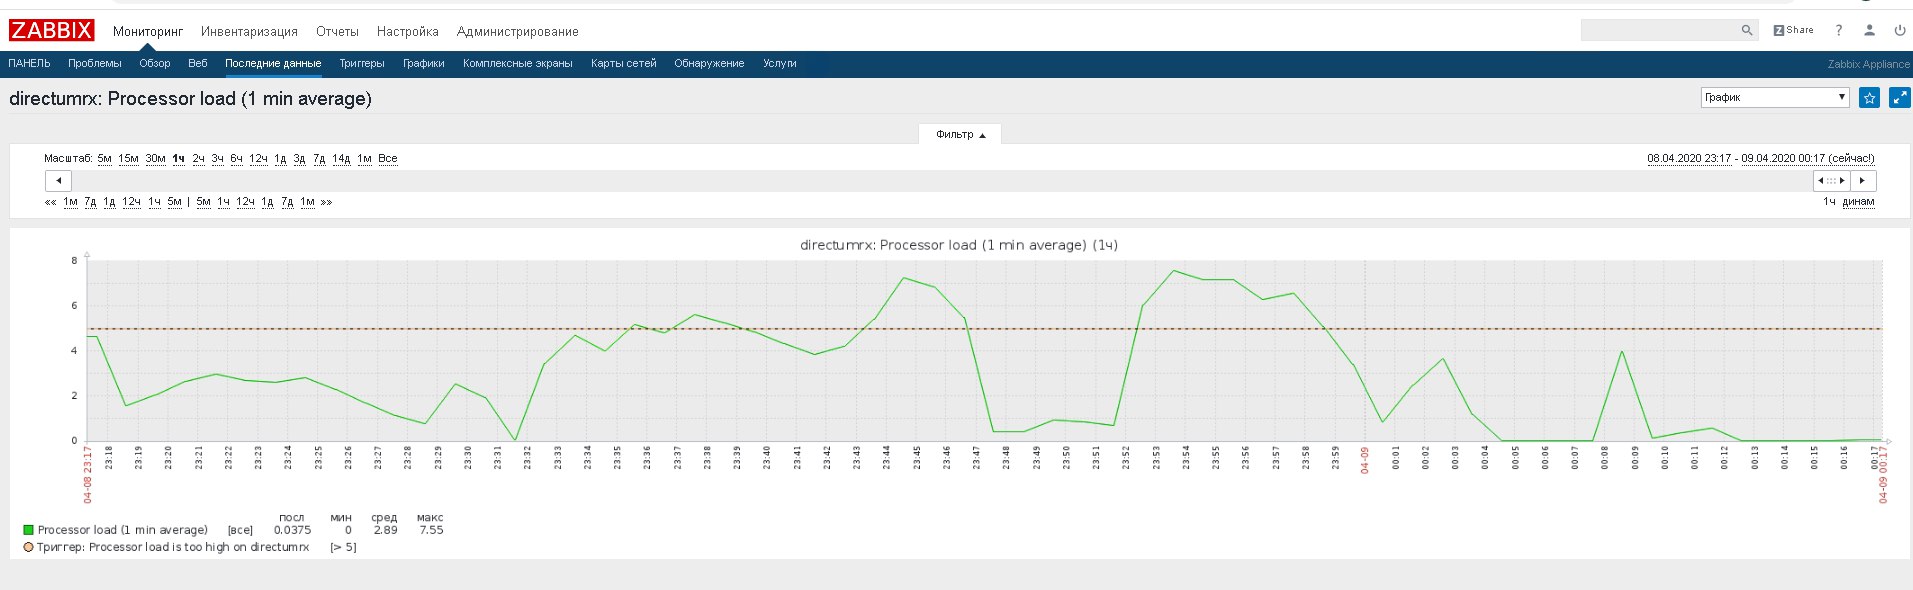Click the search input field
This screenshot has height=590, width=1913.
pyautogui.click(x=1660, y=30)
